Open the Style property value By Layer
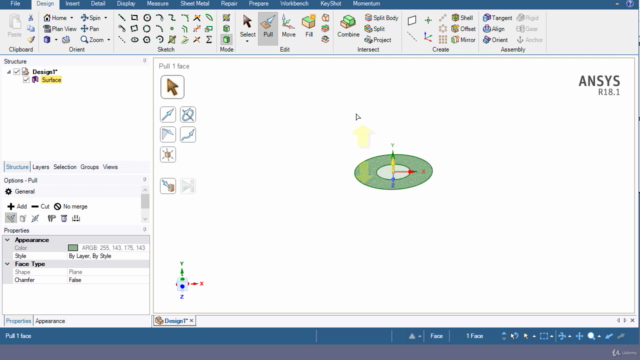This screenshot has width=640, height=360. (x=108, y=256)
